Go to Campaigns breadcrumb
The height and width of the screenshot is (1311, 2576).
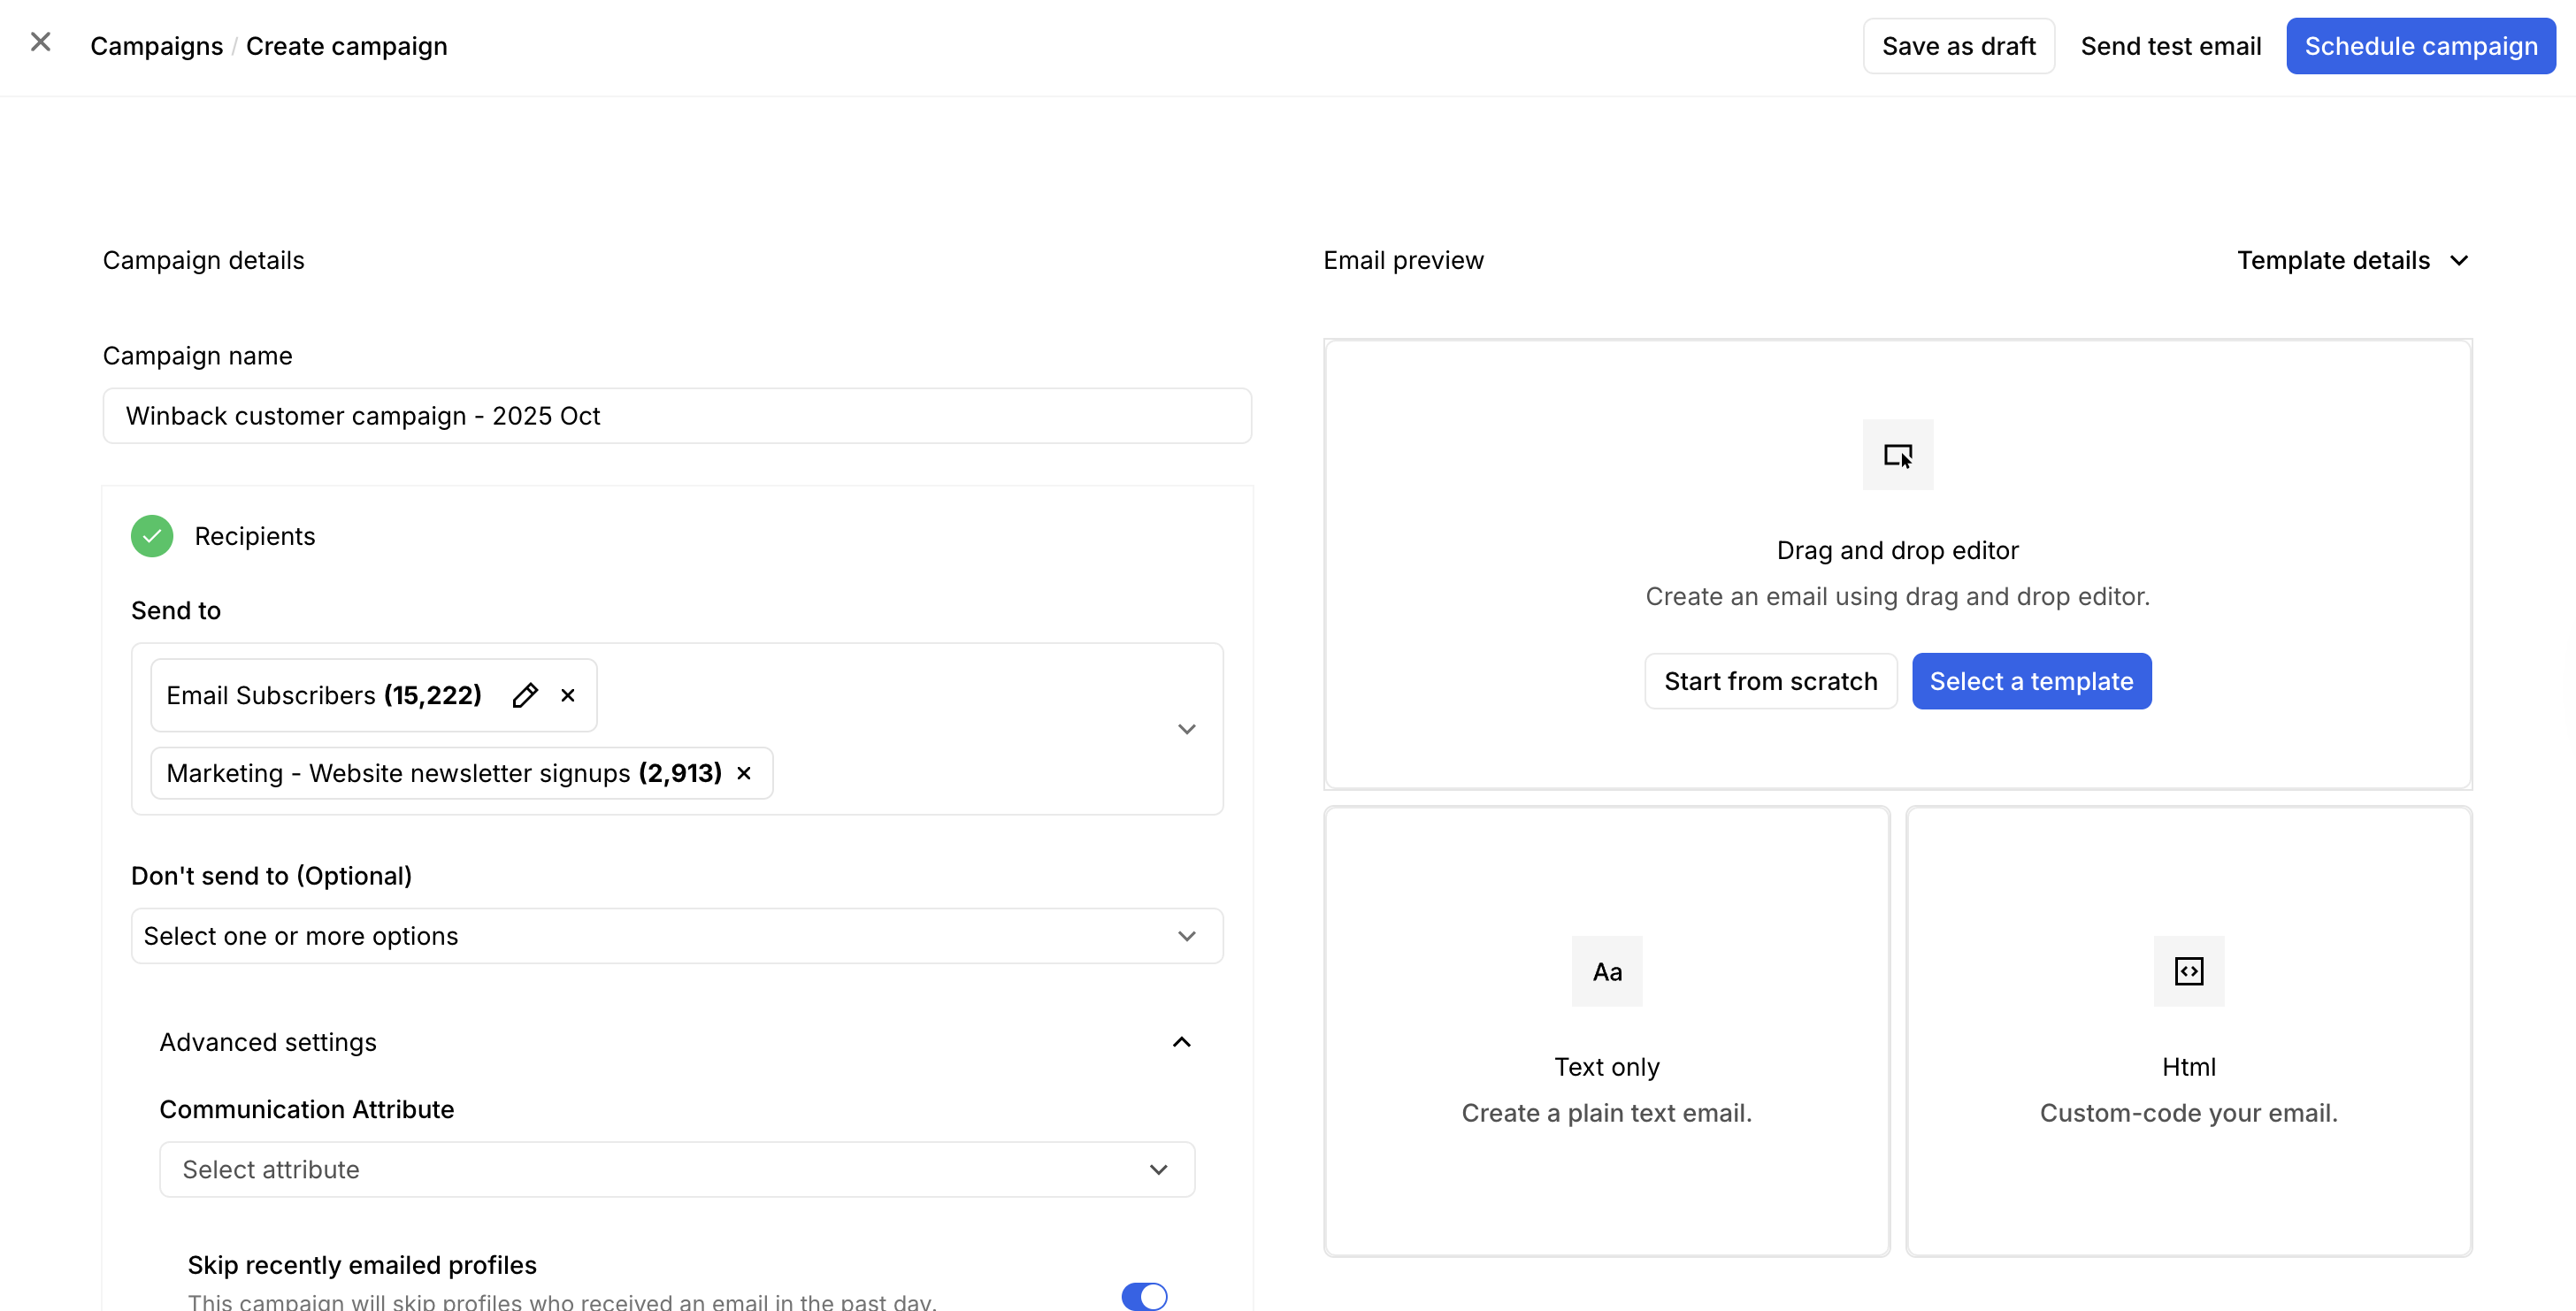pyautogui.click(x=156, y=46)
